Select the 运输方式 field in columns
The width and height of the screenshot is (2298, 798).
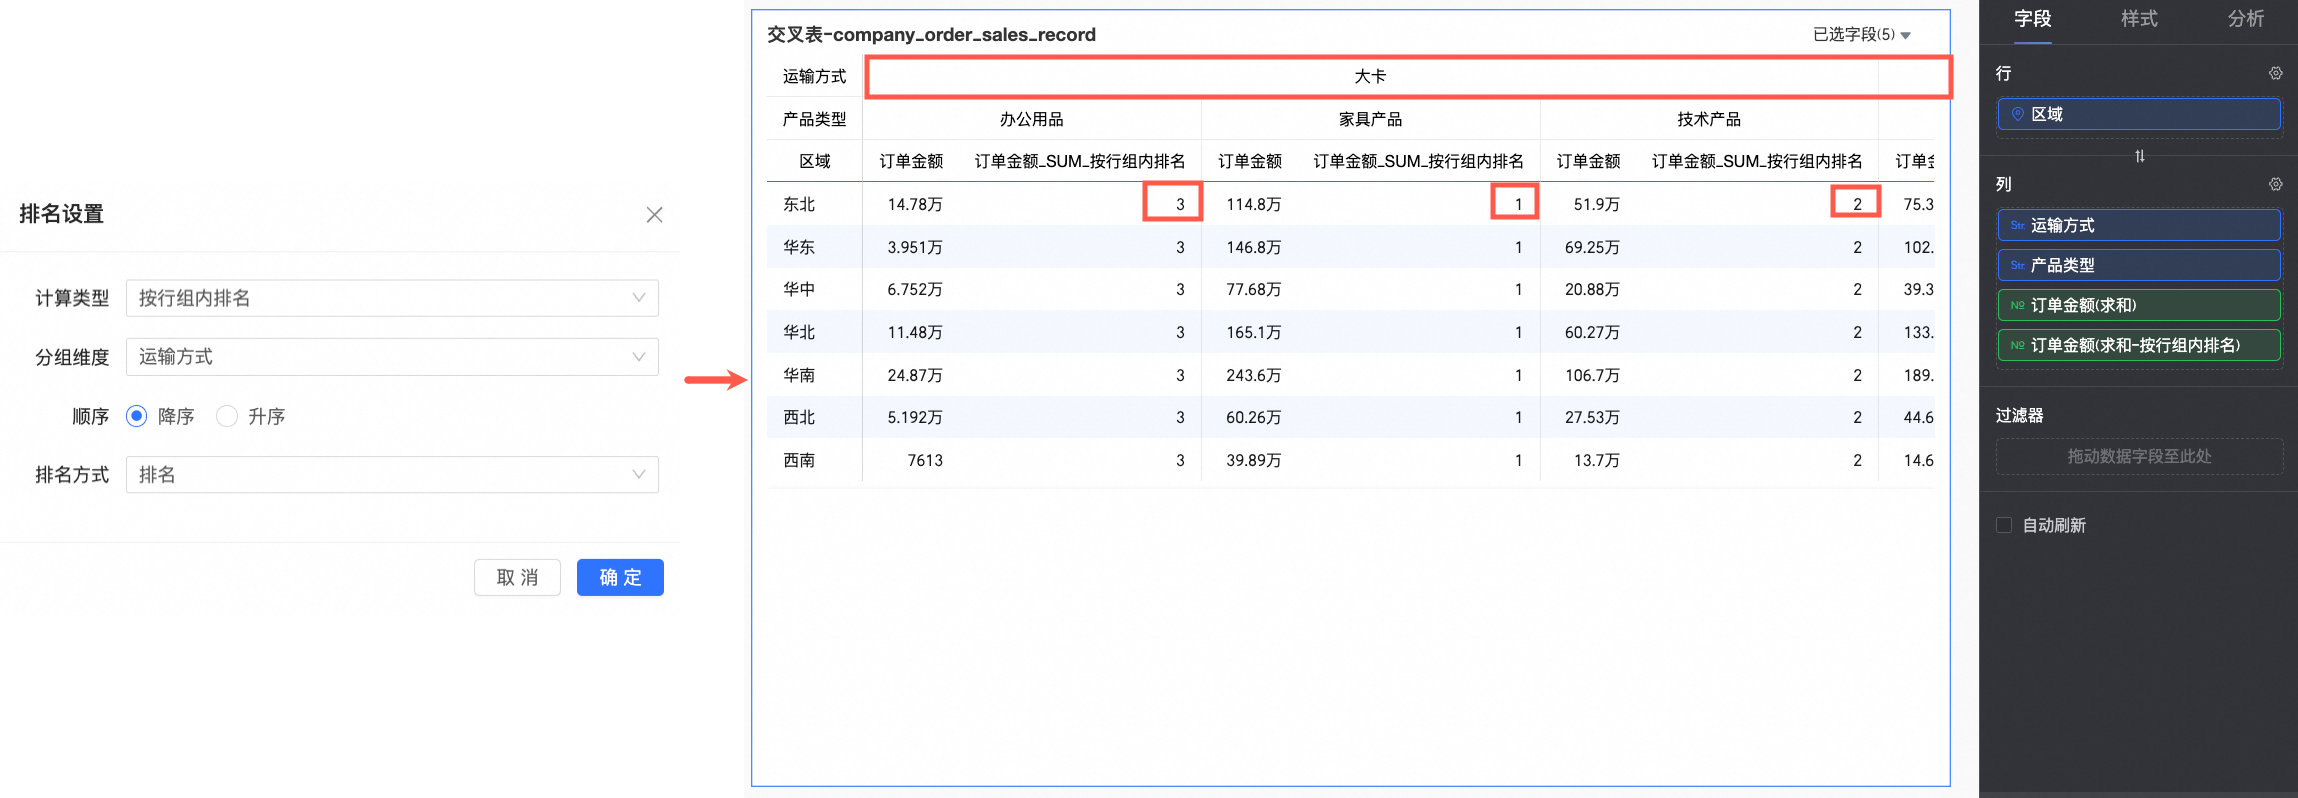(x=2139, y=225)
